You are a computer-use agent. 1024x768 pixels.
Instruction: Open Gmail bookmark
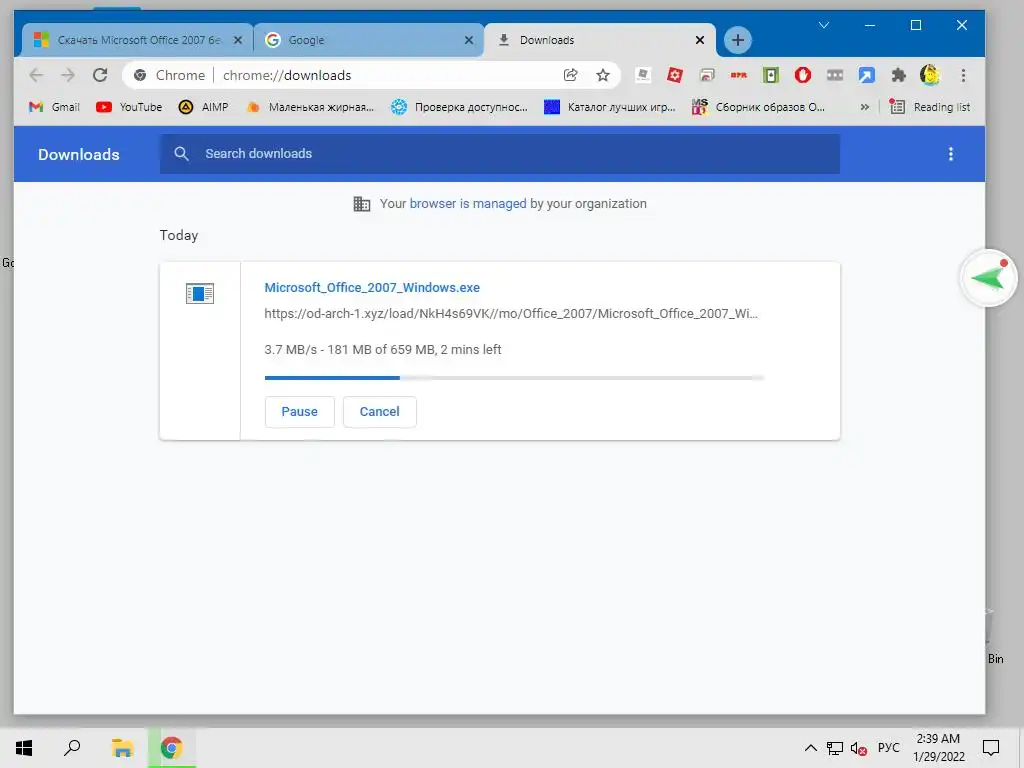tap(54, 107)
